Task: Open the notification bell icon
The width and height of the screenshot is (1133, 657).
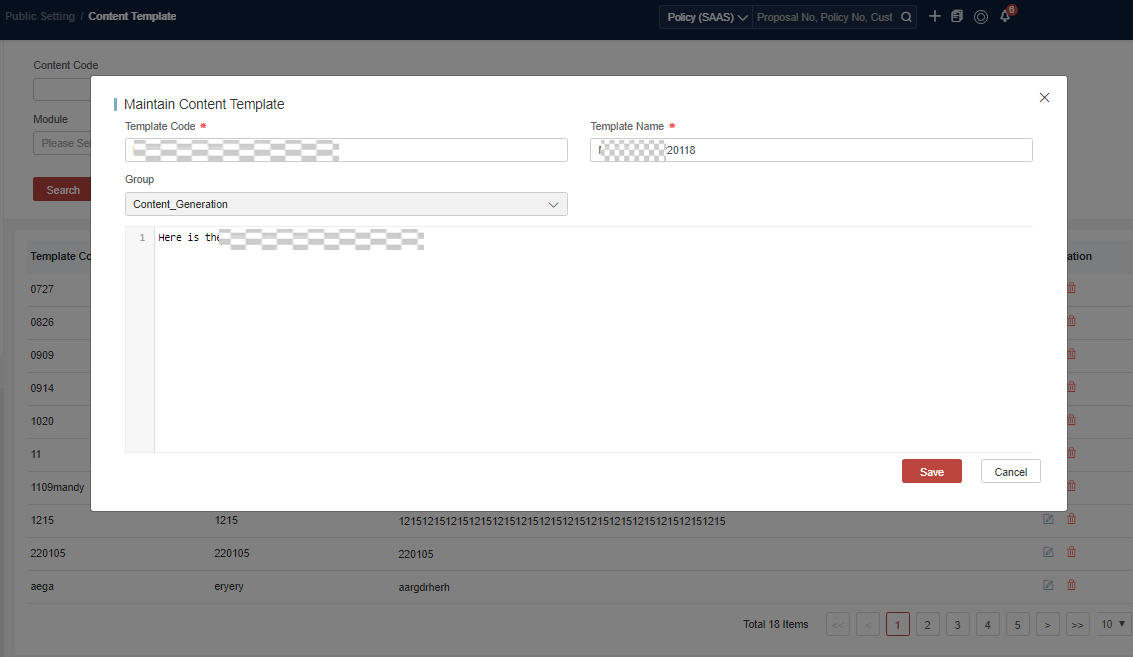Action: click(1005, 17)
